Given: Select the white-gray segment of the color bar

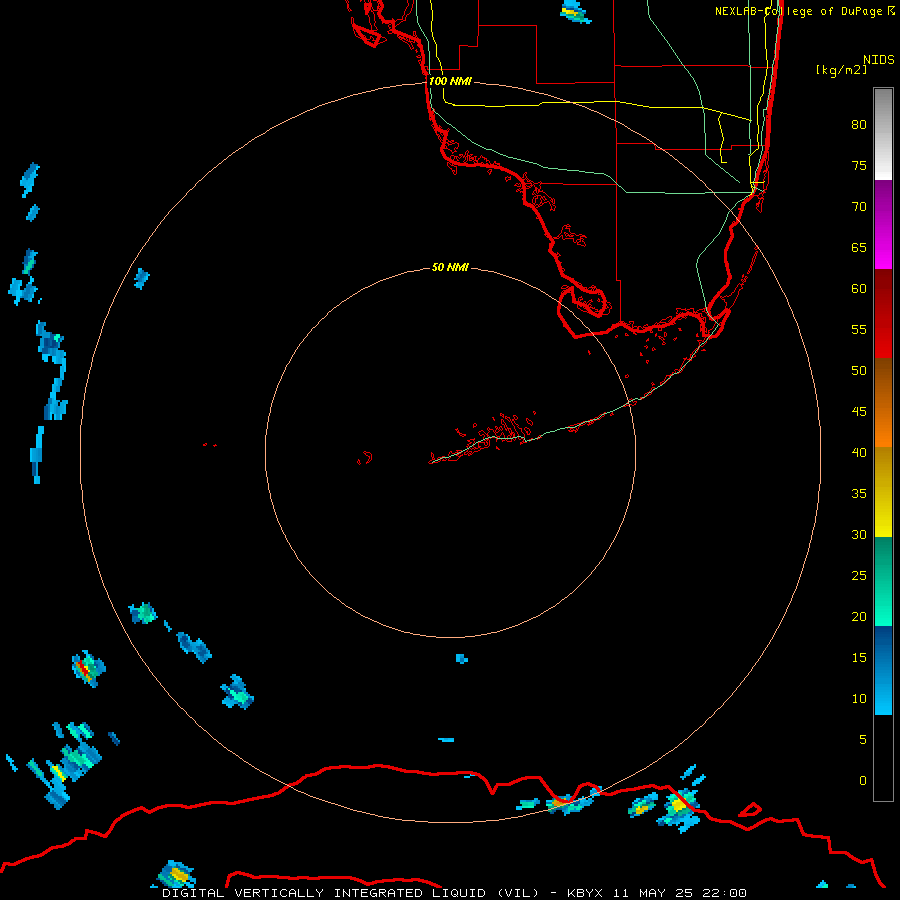Looking at the screenshot, I should click(x=883, y=134).
